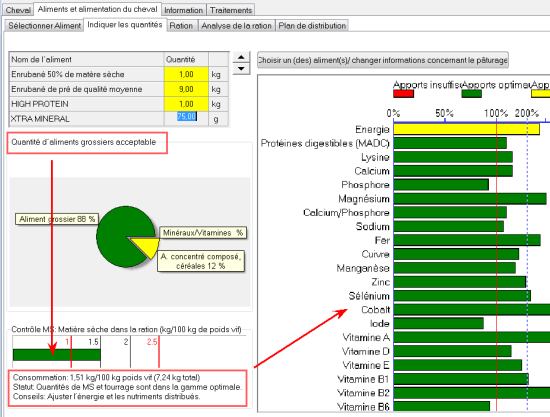Image resolution: width=550 pixels, height=417 pixels.
Task: Edit quantity 1,00 for HIGH PROTEIN
Action: (186, 104)
